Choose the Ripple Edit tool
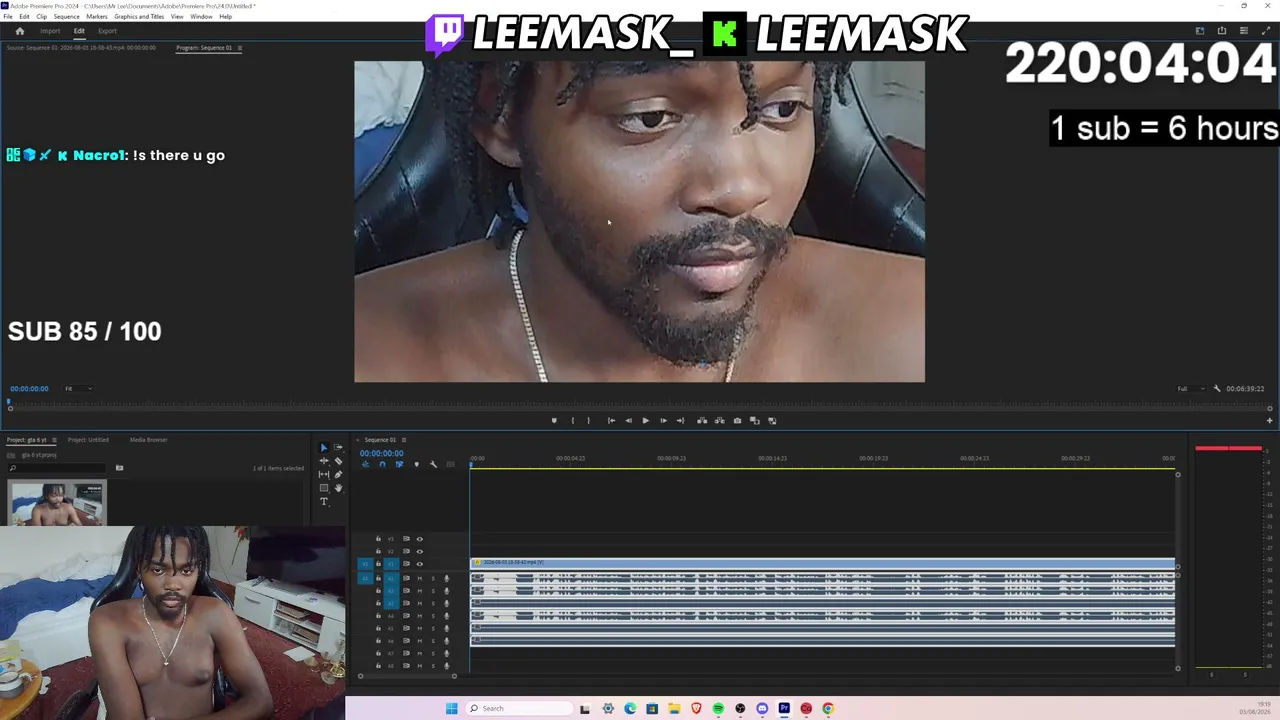Image resolution: width=1280 pixels, height=720 pixels. [323, 461]
